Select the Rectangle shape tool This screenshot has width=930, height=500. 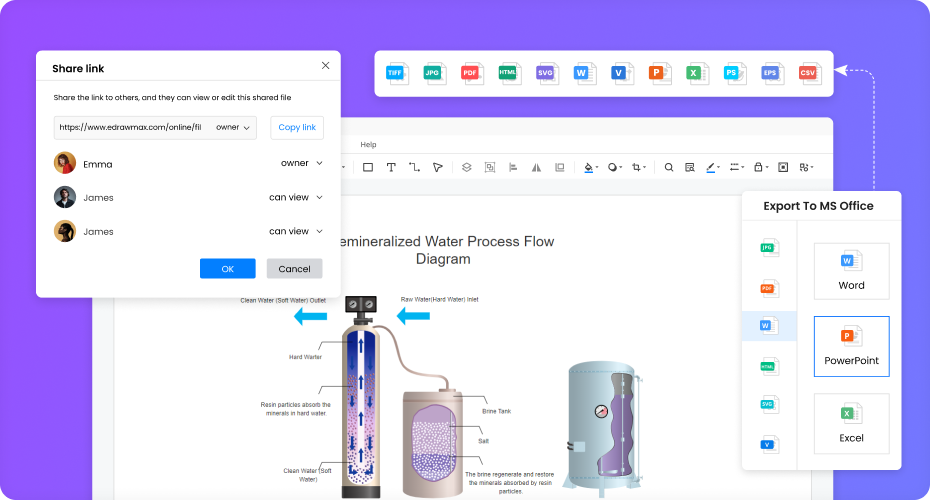coord(367,167)
